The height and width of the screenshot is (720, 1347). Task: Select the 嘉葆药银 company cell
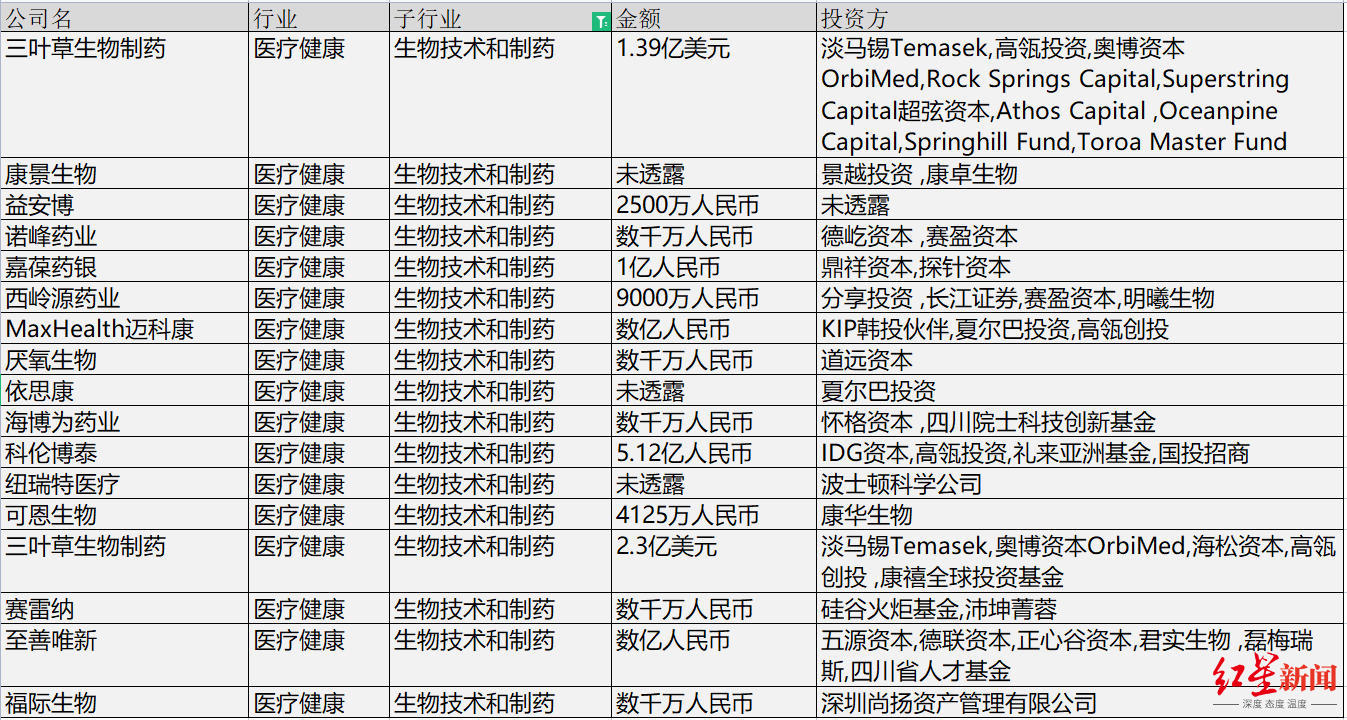tap(124, 267)
